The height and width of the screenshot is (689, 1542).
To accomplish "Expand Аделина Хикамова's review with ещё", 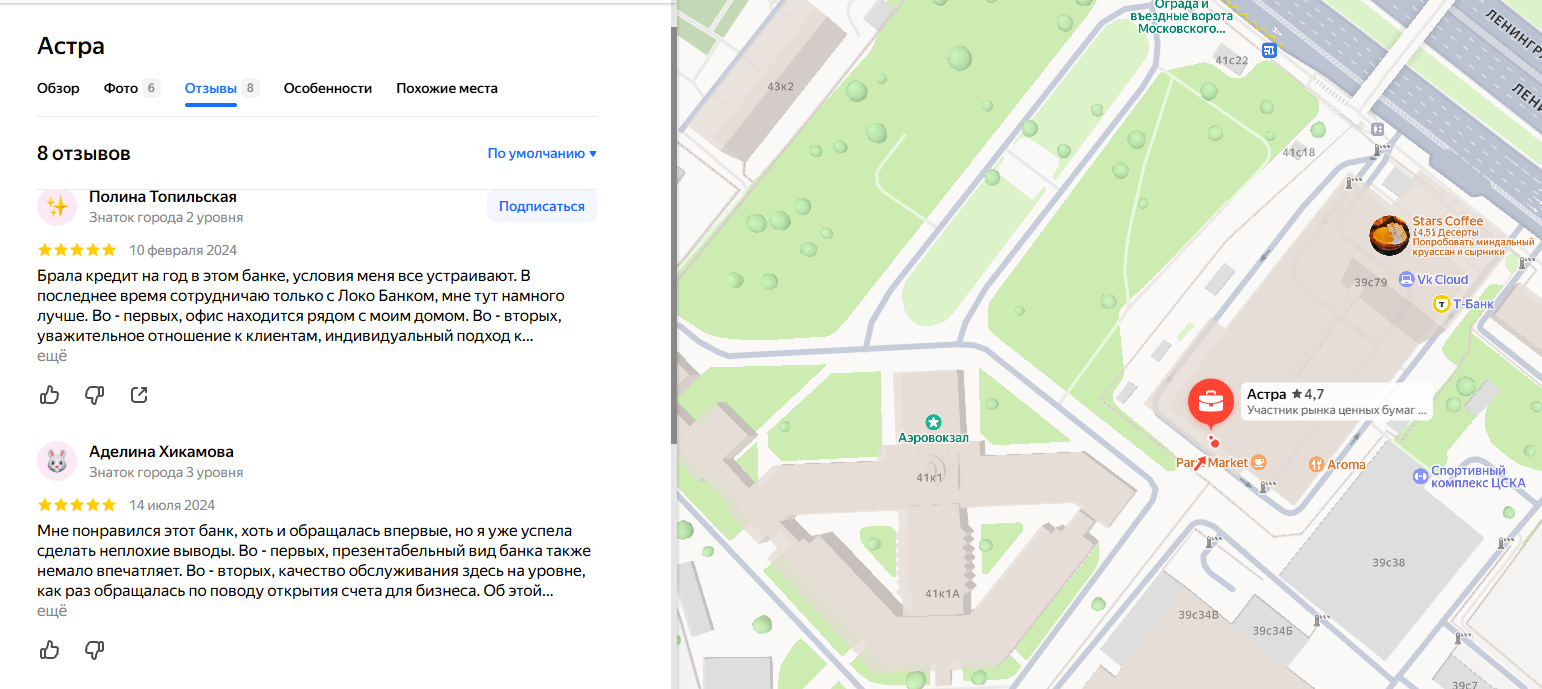I will point(52,611).
